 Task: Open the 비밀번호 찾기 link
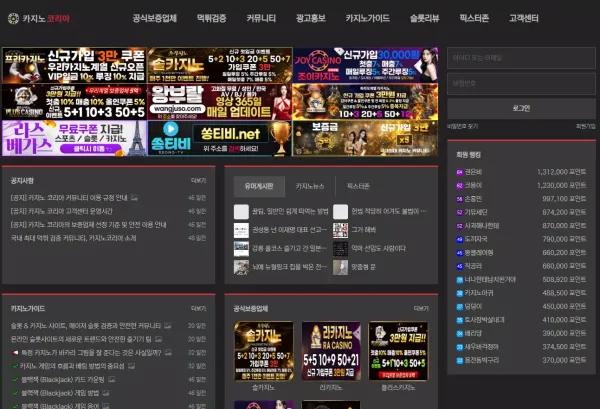[x=463, y=126]
